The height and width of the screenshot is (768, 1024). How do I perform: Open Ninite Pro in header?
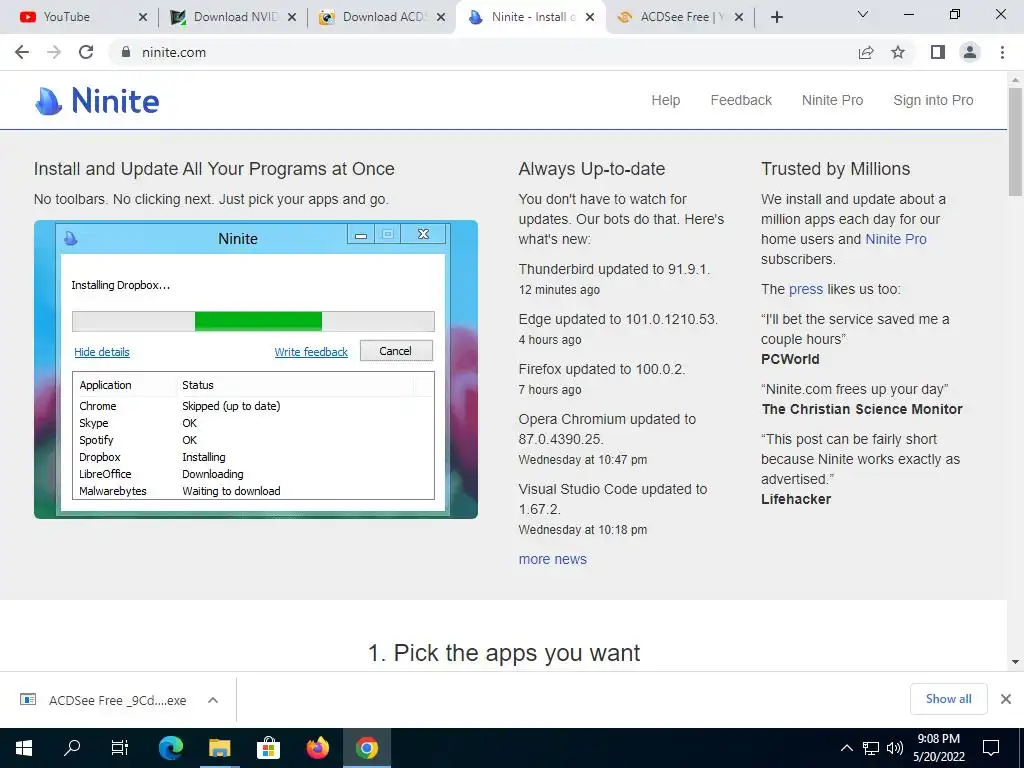[833, 101]
